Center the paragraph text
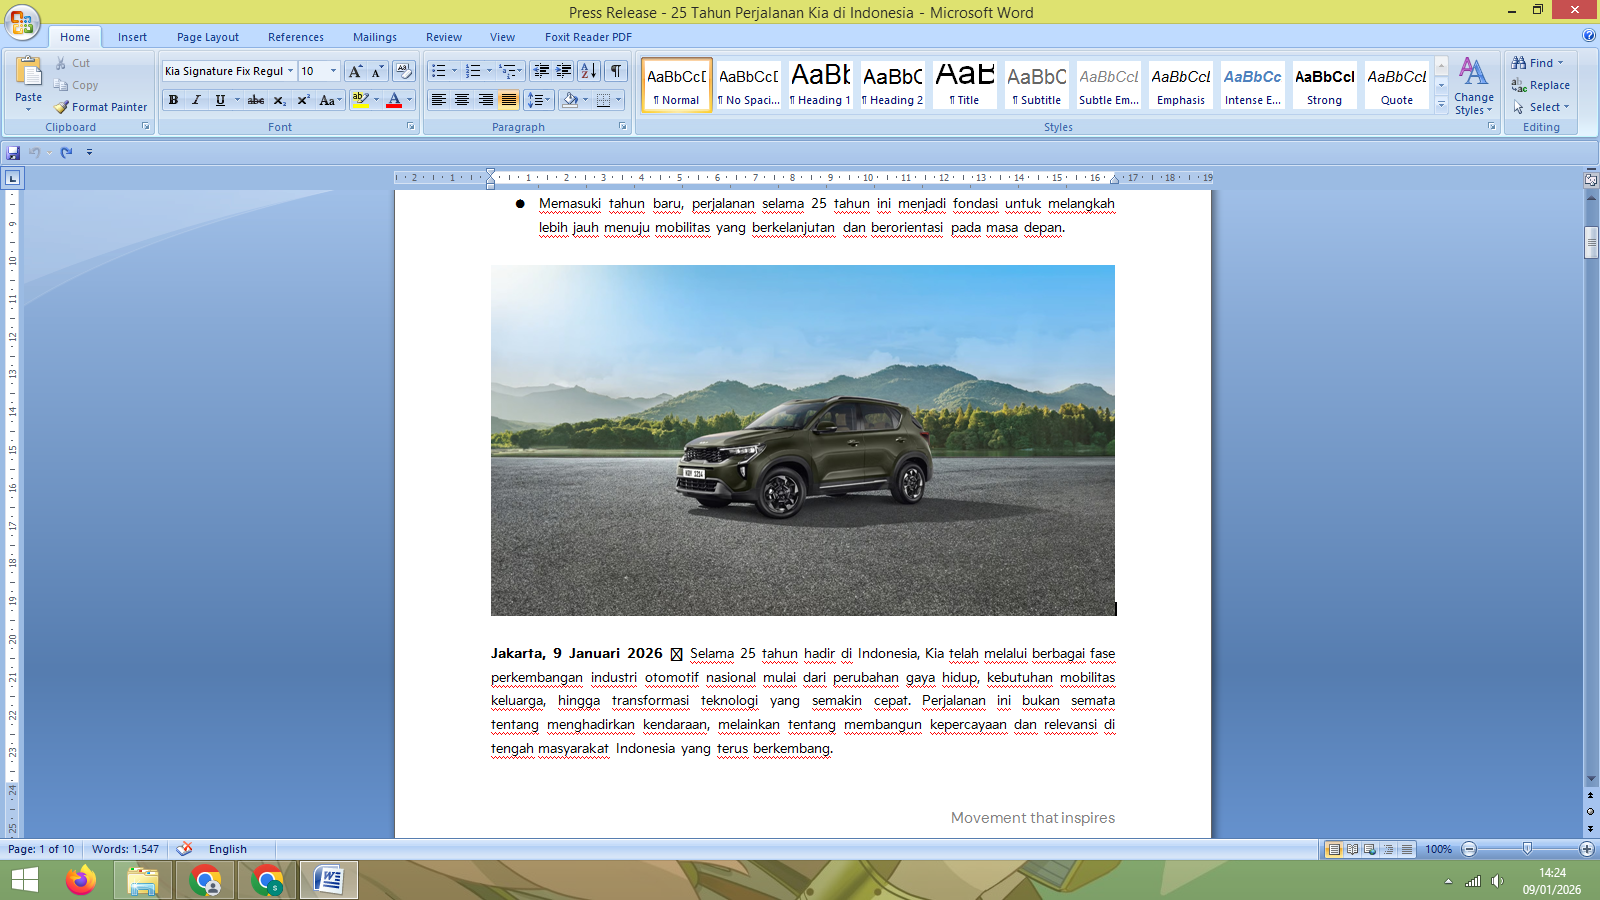1600x900 pixels. coord(462,100)
